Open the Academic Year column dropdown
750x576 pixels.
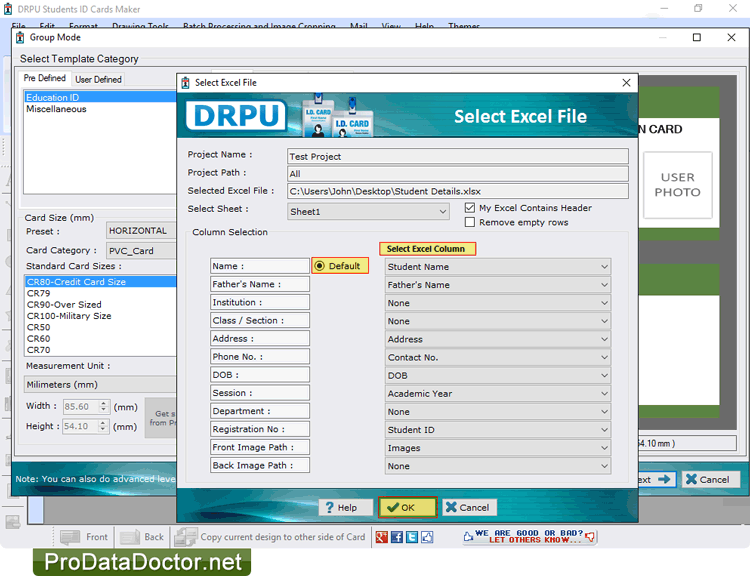(498, 393)
